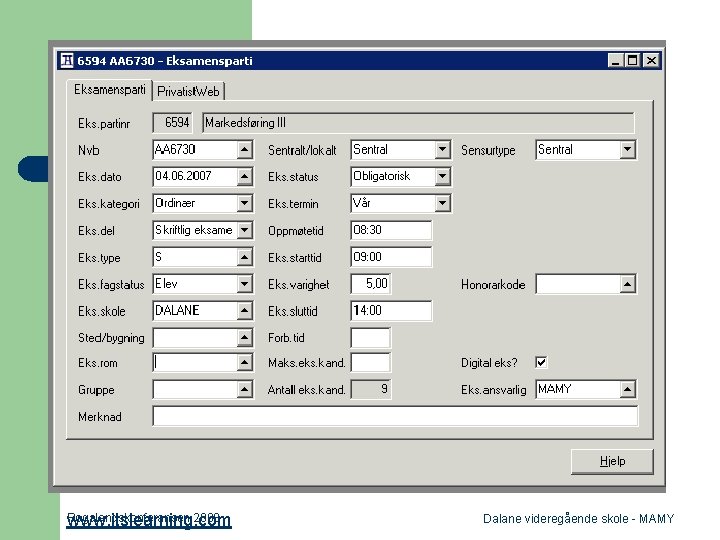This screenshot has width=720, height=540.
Task: Click the 'Dalane videregående skole - MAMY' footer text
Action: click(579, 519)
